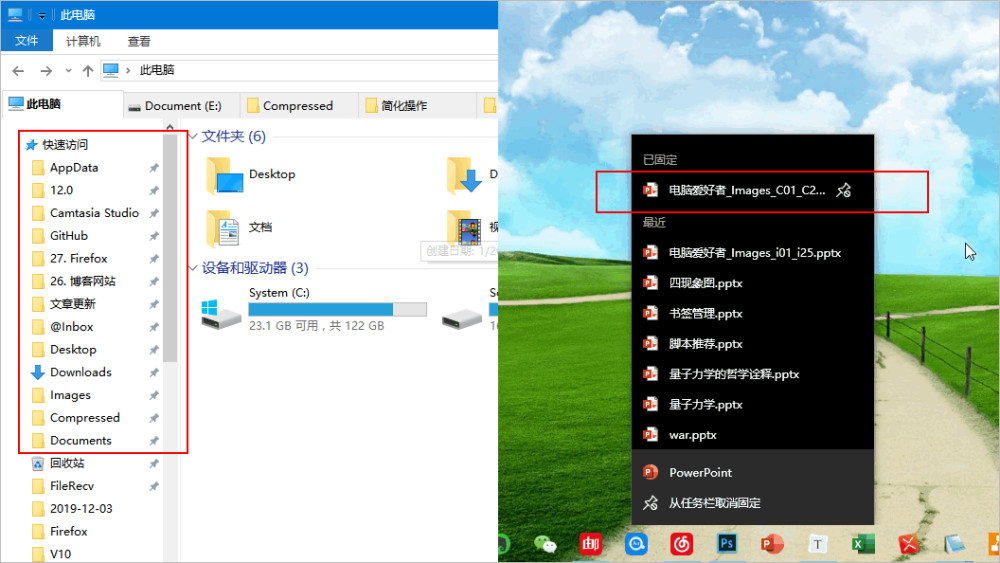Launch Photoshop from the taskbar
The image size is (1000, 563).
[726, 543]
